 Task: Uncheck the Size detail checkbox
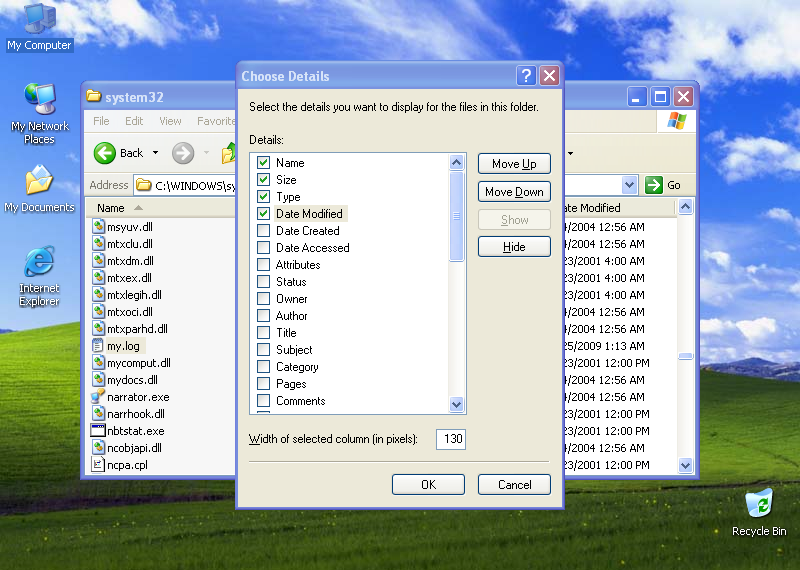point(263,180)
